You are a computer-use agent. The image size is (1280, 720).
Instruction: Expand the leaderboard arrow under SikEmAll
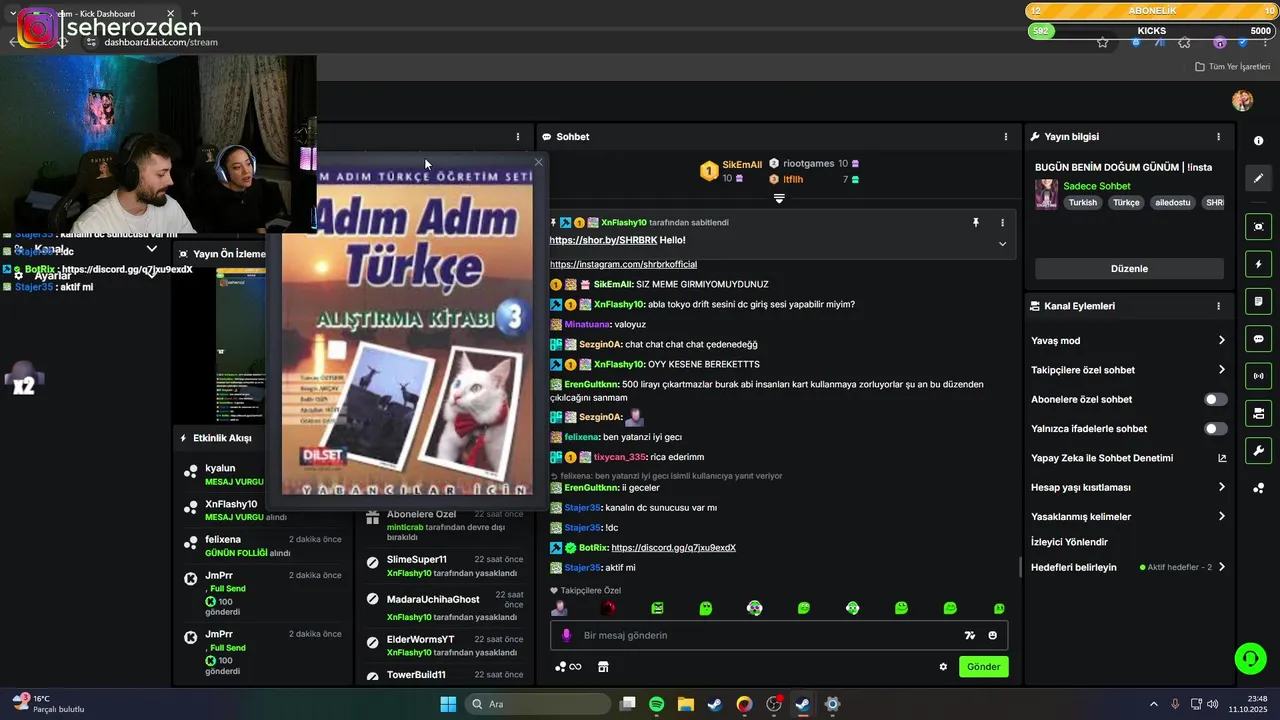(x=779, y=198)
